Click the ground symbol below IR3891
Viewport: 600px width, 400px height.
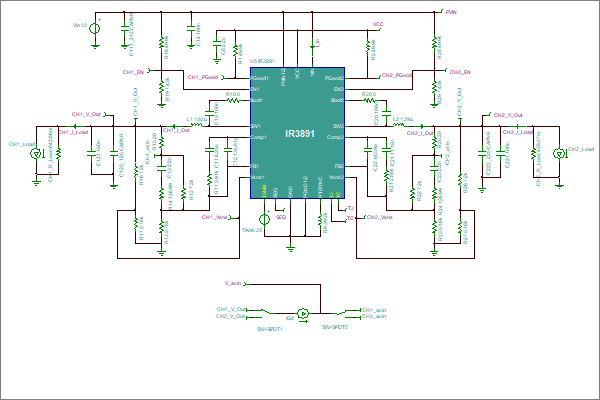(290, 248)
